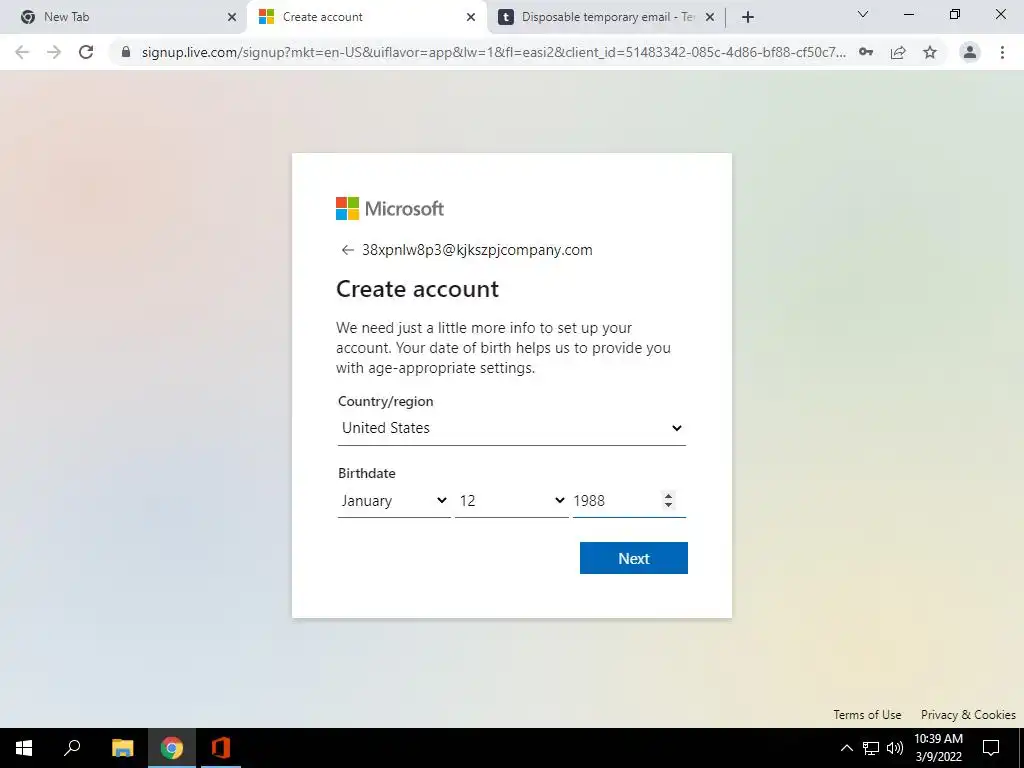1024x768 pixels.
Task: Click the Country/region label
Action: (385, 402)
